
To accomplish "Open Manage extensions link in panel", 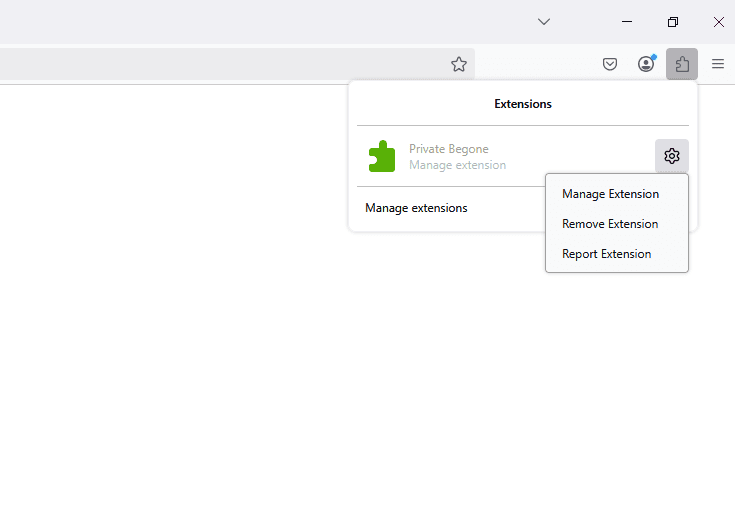I will pyautogui.click(x=416, y=208).
